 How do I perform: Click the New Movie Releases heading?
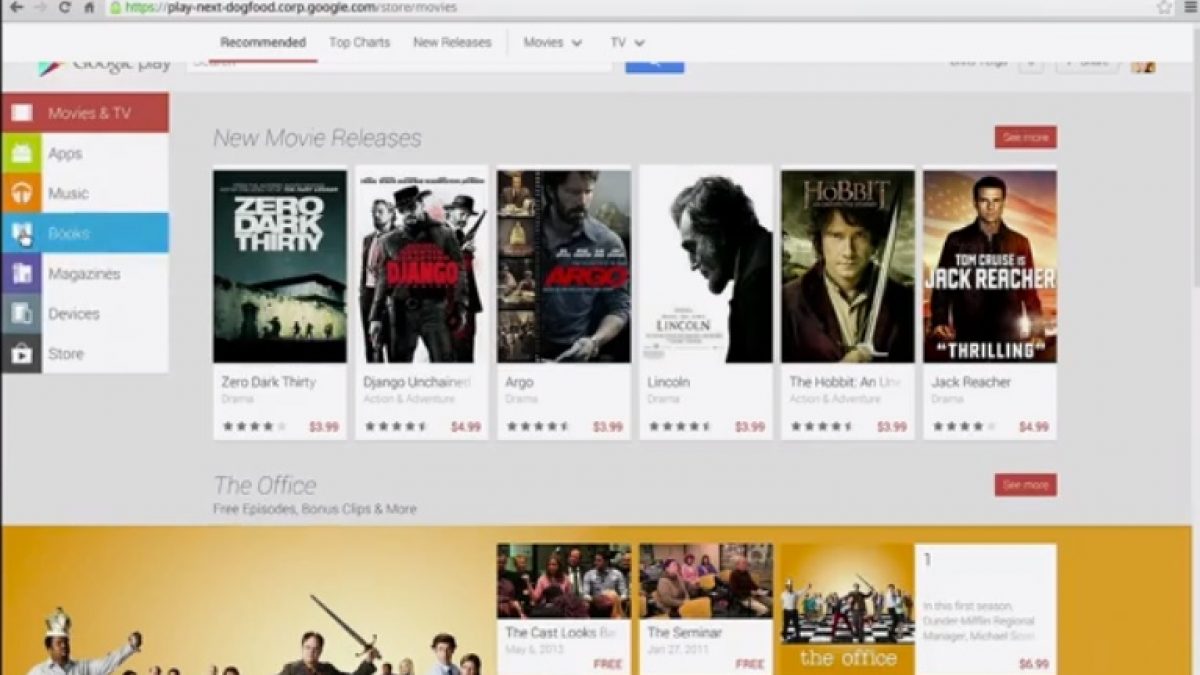click(x=318, y=138)
